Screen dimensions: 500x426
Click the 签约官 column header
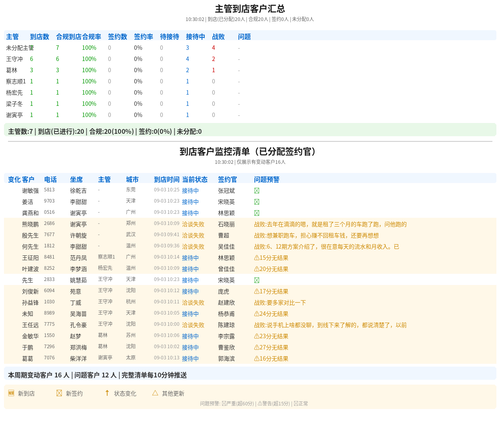pyautogui.click(x=227, y=180)
